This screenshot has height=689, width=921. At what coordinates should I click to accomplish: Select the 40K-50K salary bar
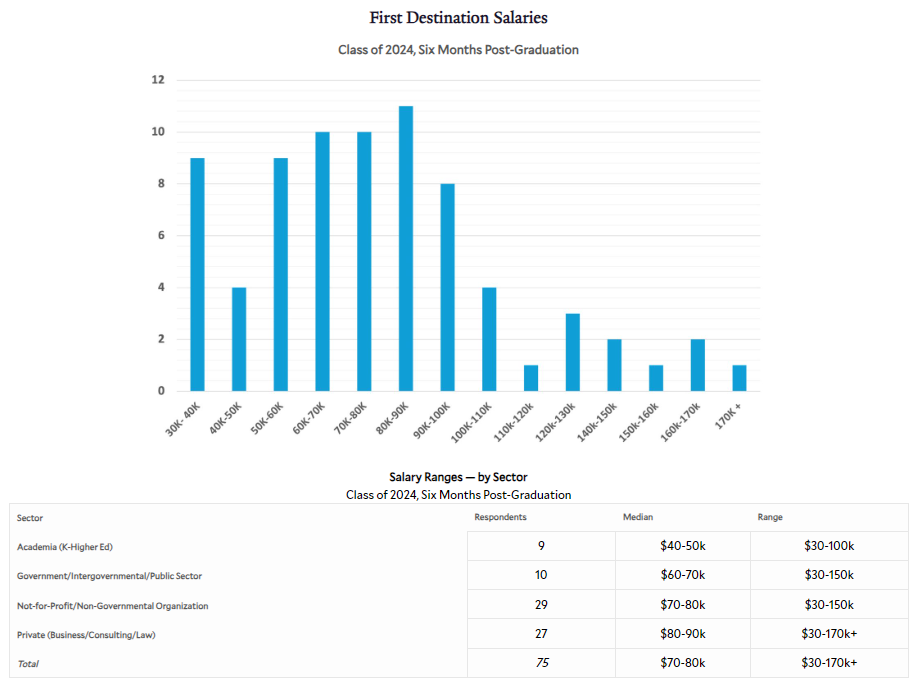pyautogui.click(x=239, y=340)
